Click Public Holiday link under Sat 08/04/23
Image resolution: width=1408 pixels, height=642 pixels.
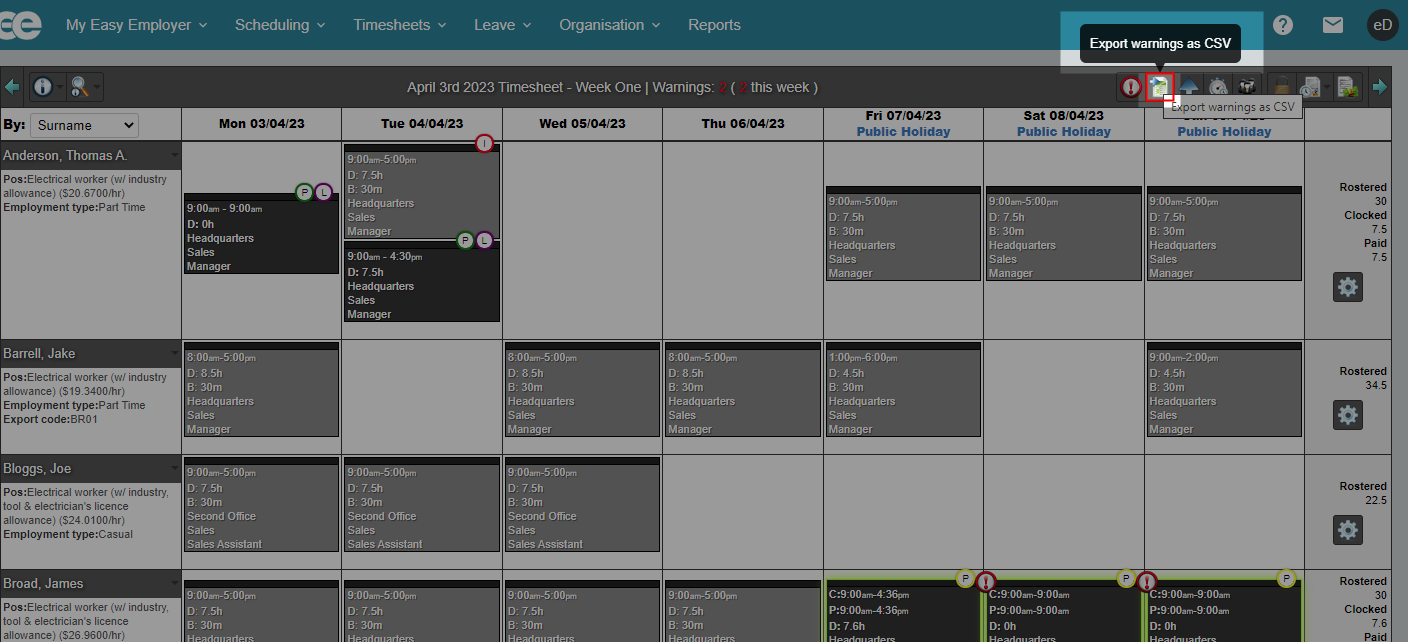pos(1064,132)
